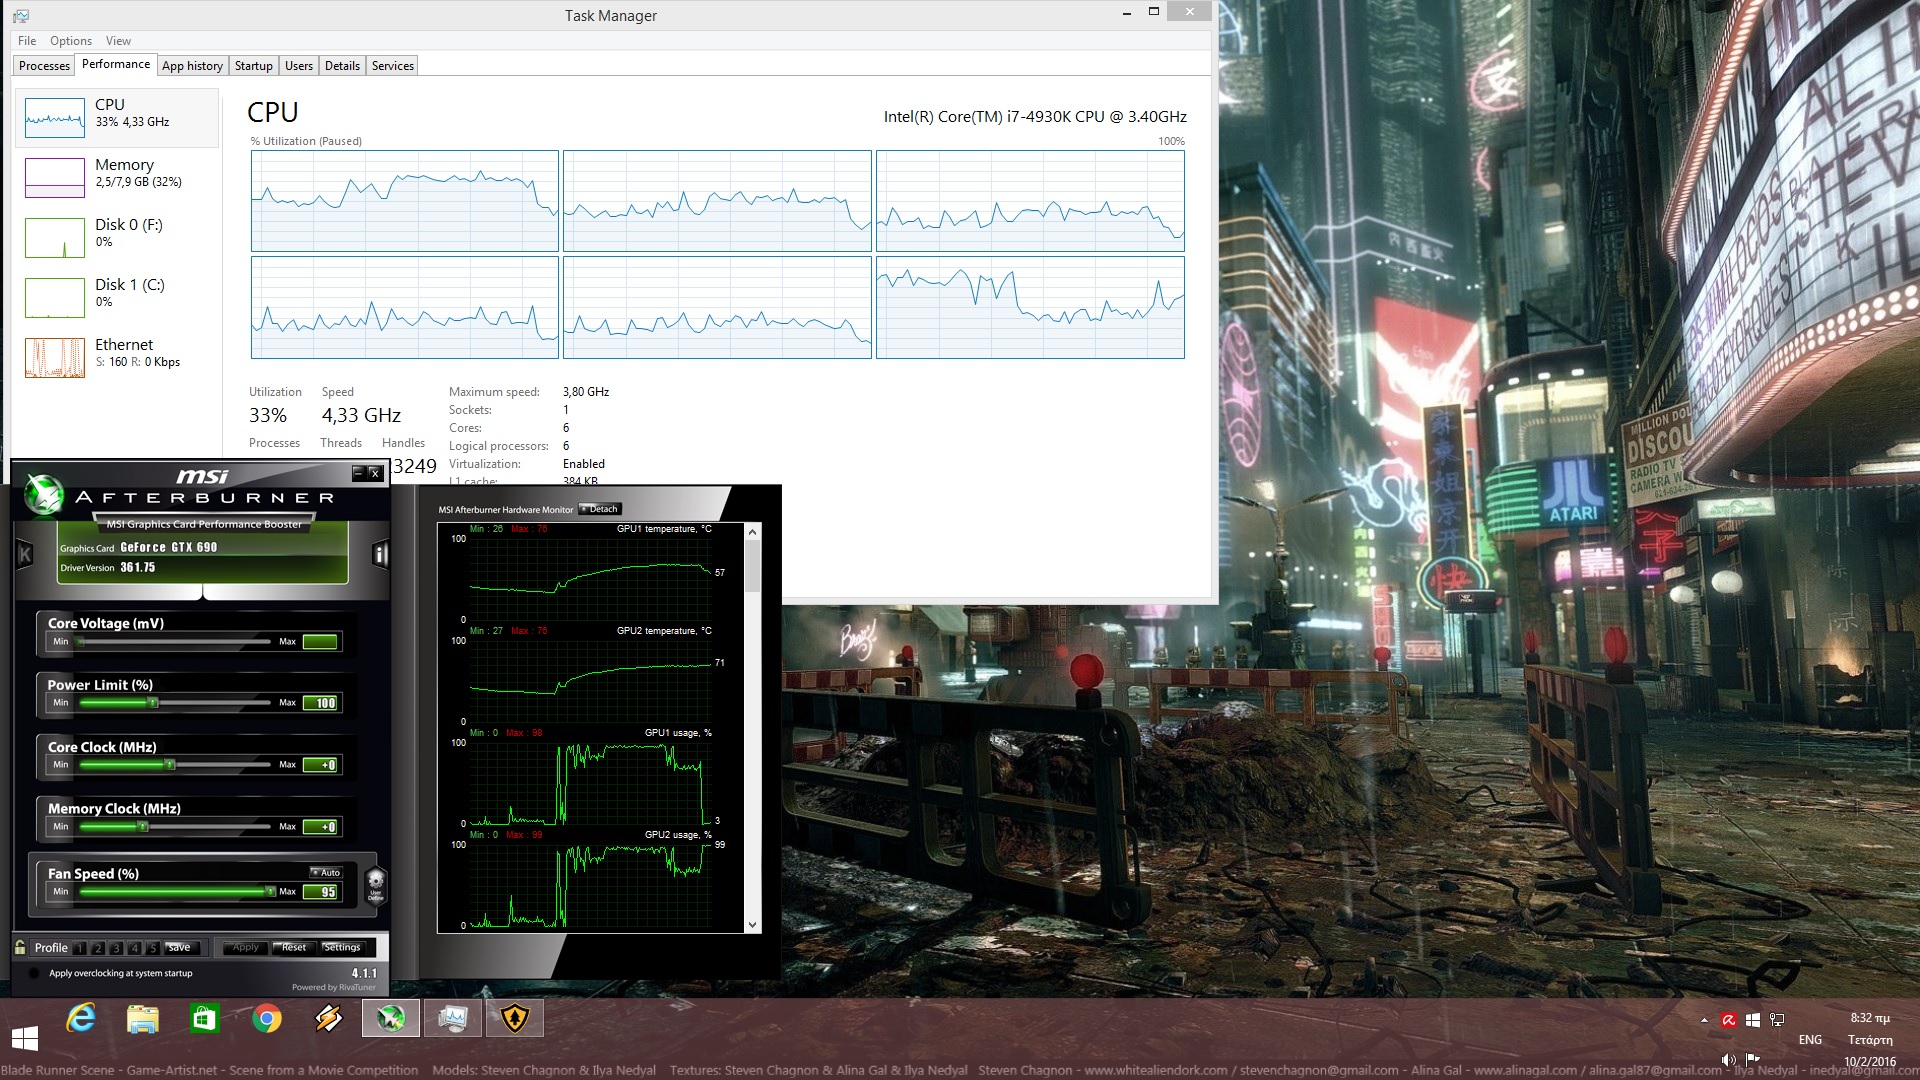
Task: Check "Apply overclocking at system startup"
Action: [31, 972]
